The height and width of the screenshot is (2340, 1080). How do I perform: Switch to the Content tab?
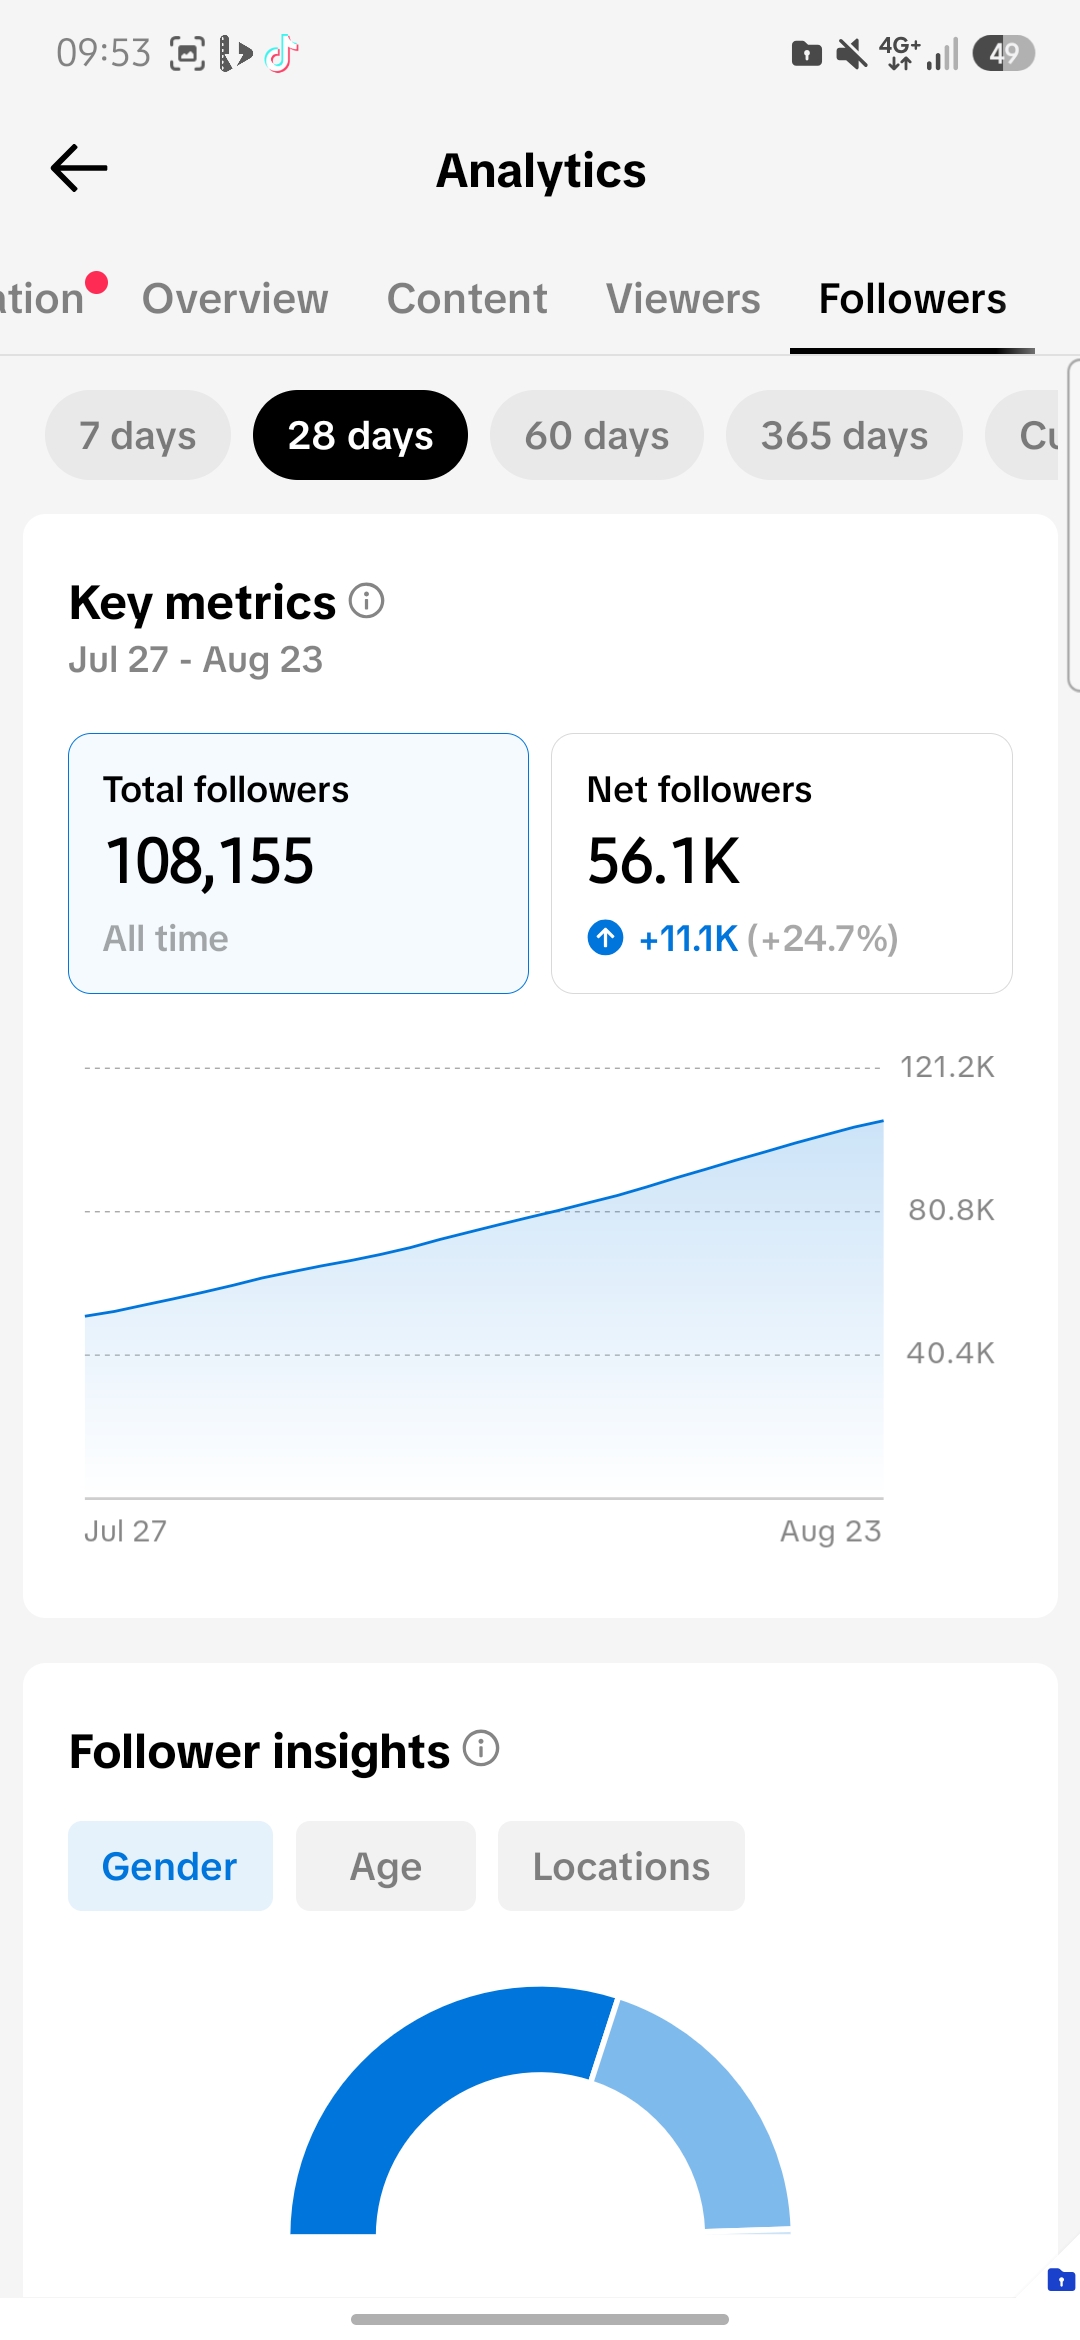point(467,299)
